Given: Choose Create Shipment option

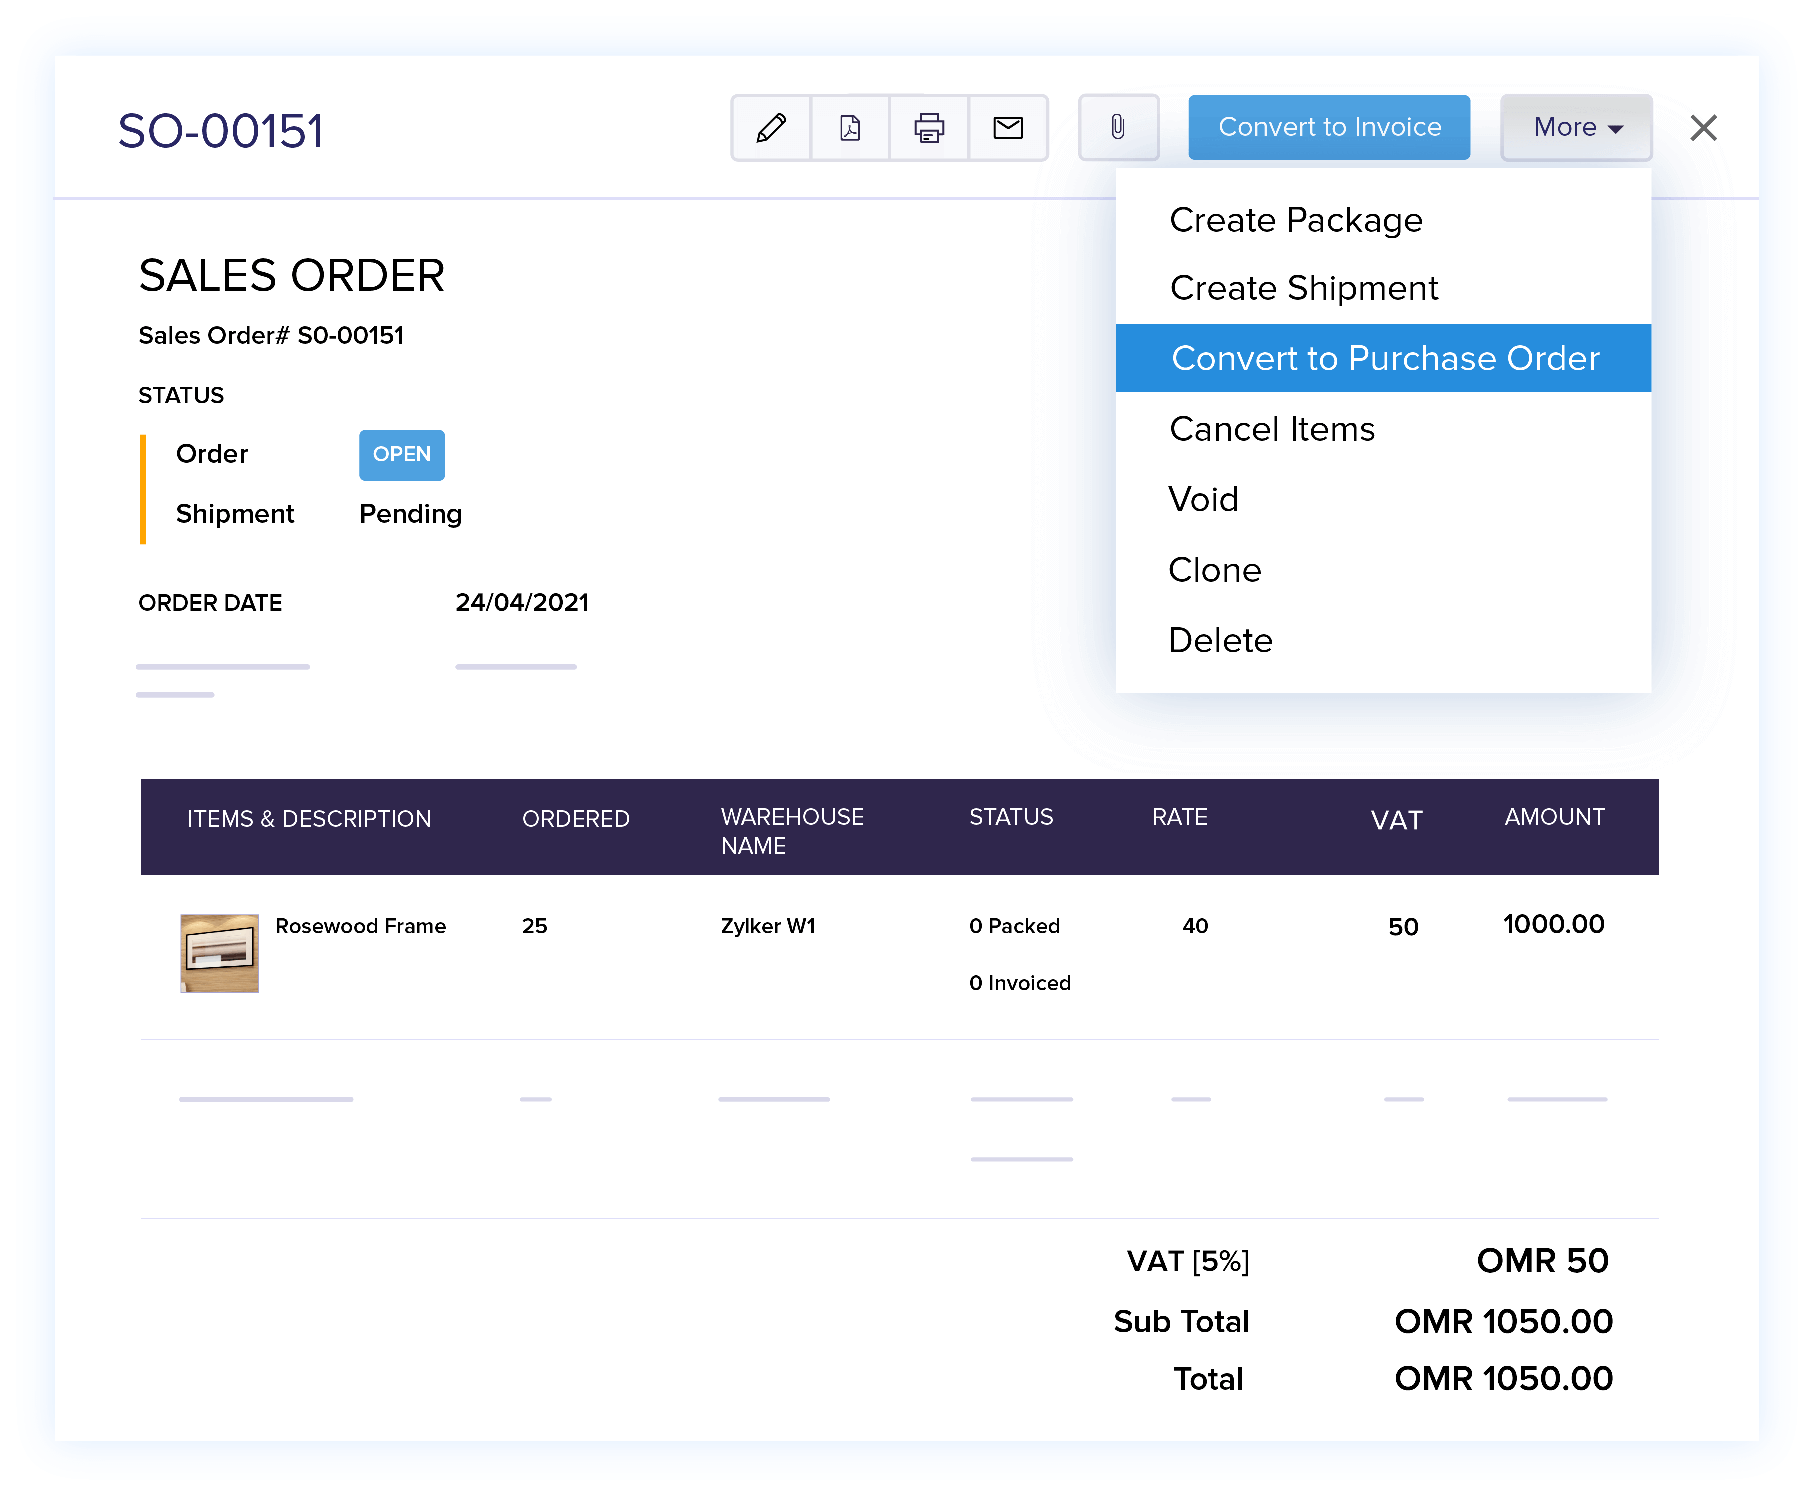Looking at the screenshot, I should point(1304,288).
